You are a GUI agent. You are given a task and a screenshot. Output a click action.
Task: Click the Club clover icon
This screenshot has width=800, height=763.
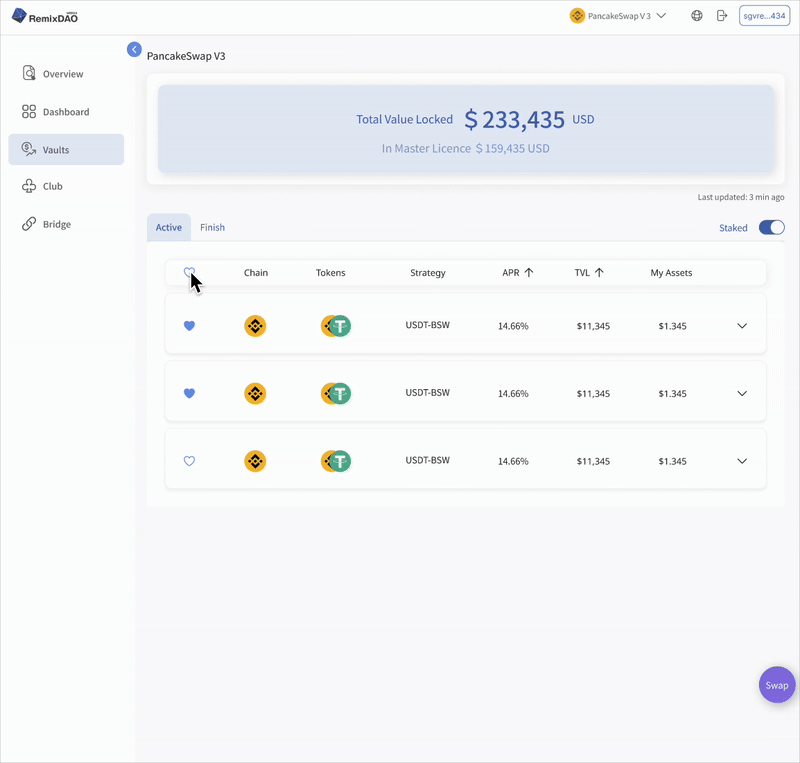pos(29,186)
